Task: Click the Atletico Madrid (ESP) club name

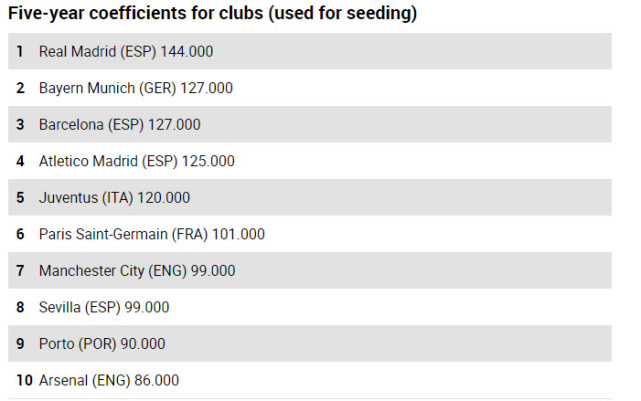Action: (108, 161)
